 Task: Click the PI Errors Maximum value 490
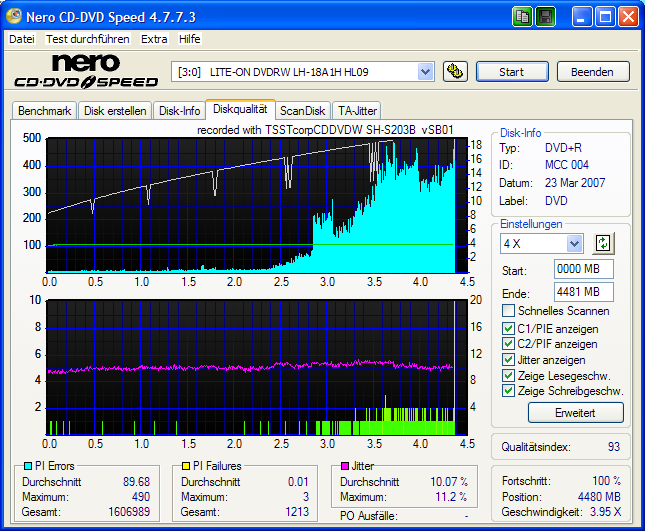click(x=141, y=496)
